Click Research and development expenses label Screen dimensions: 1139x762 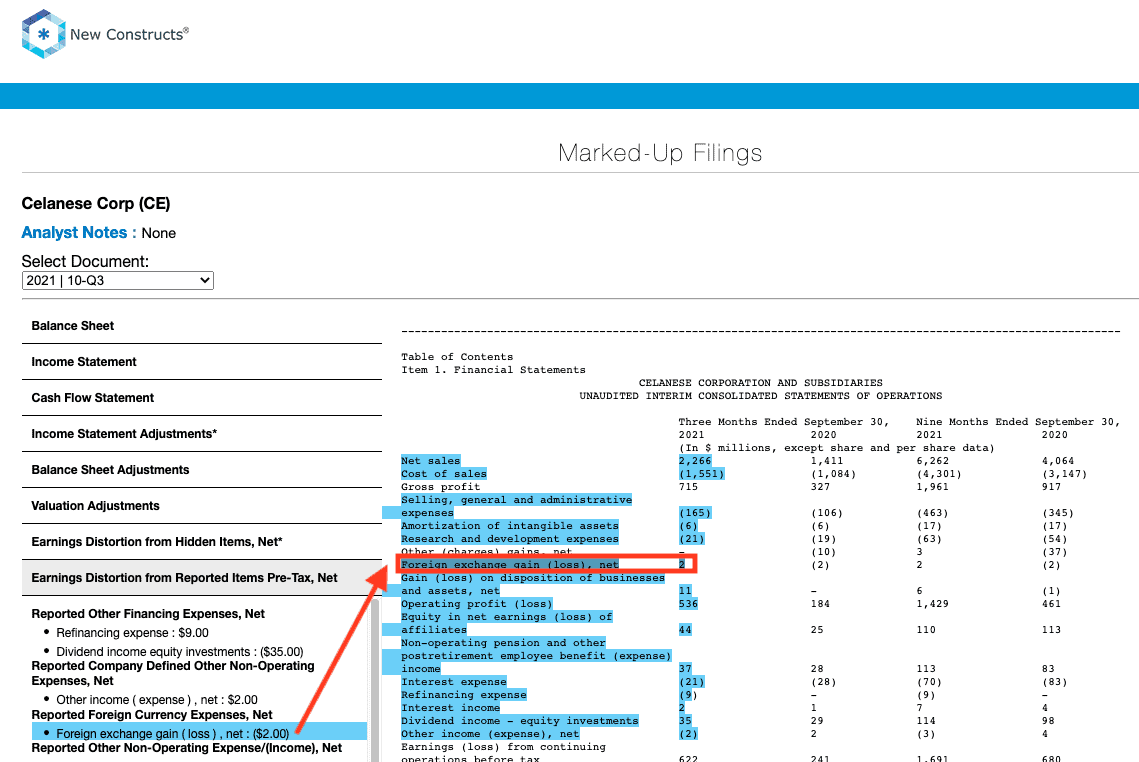coord(509,539)
